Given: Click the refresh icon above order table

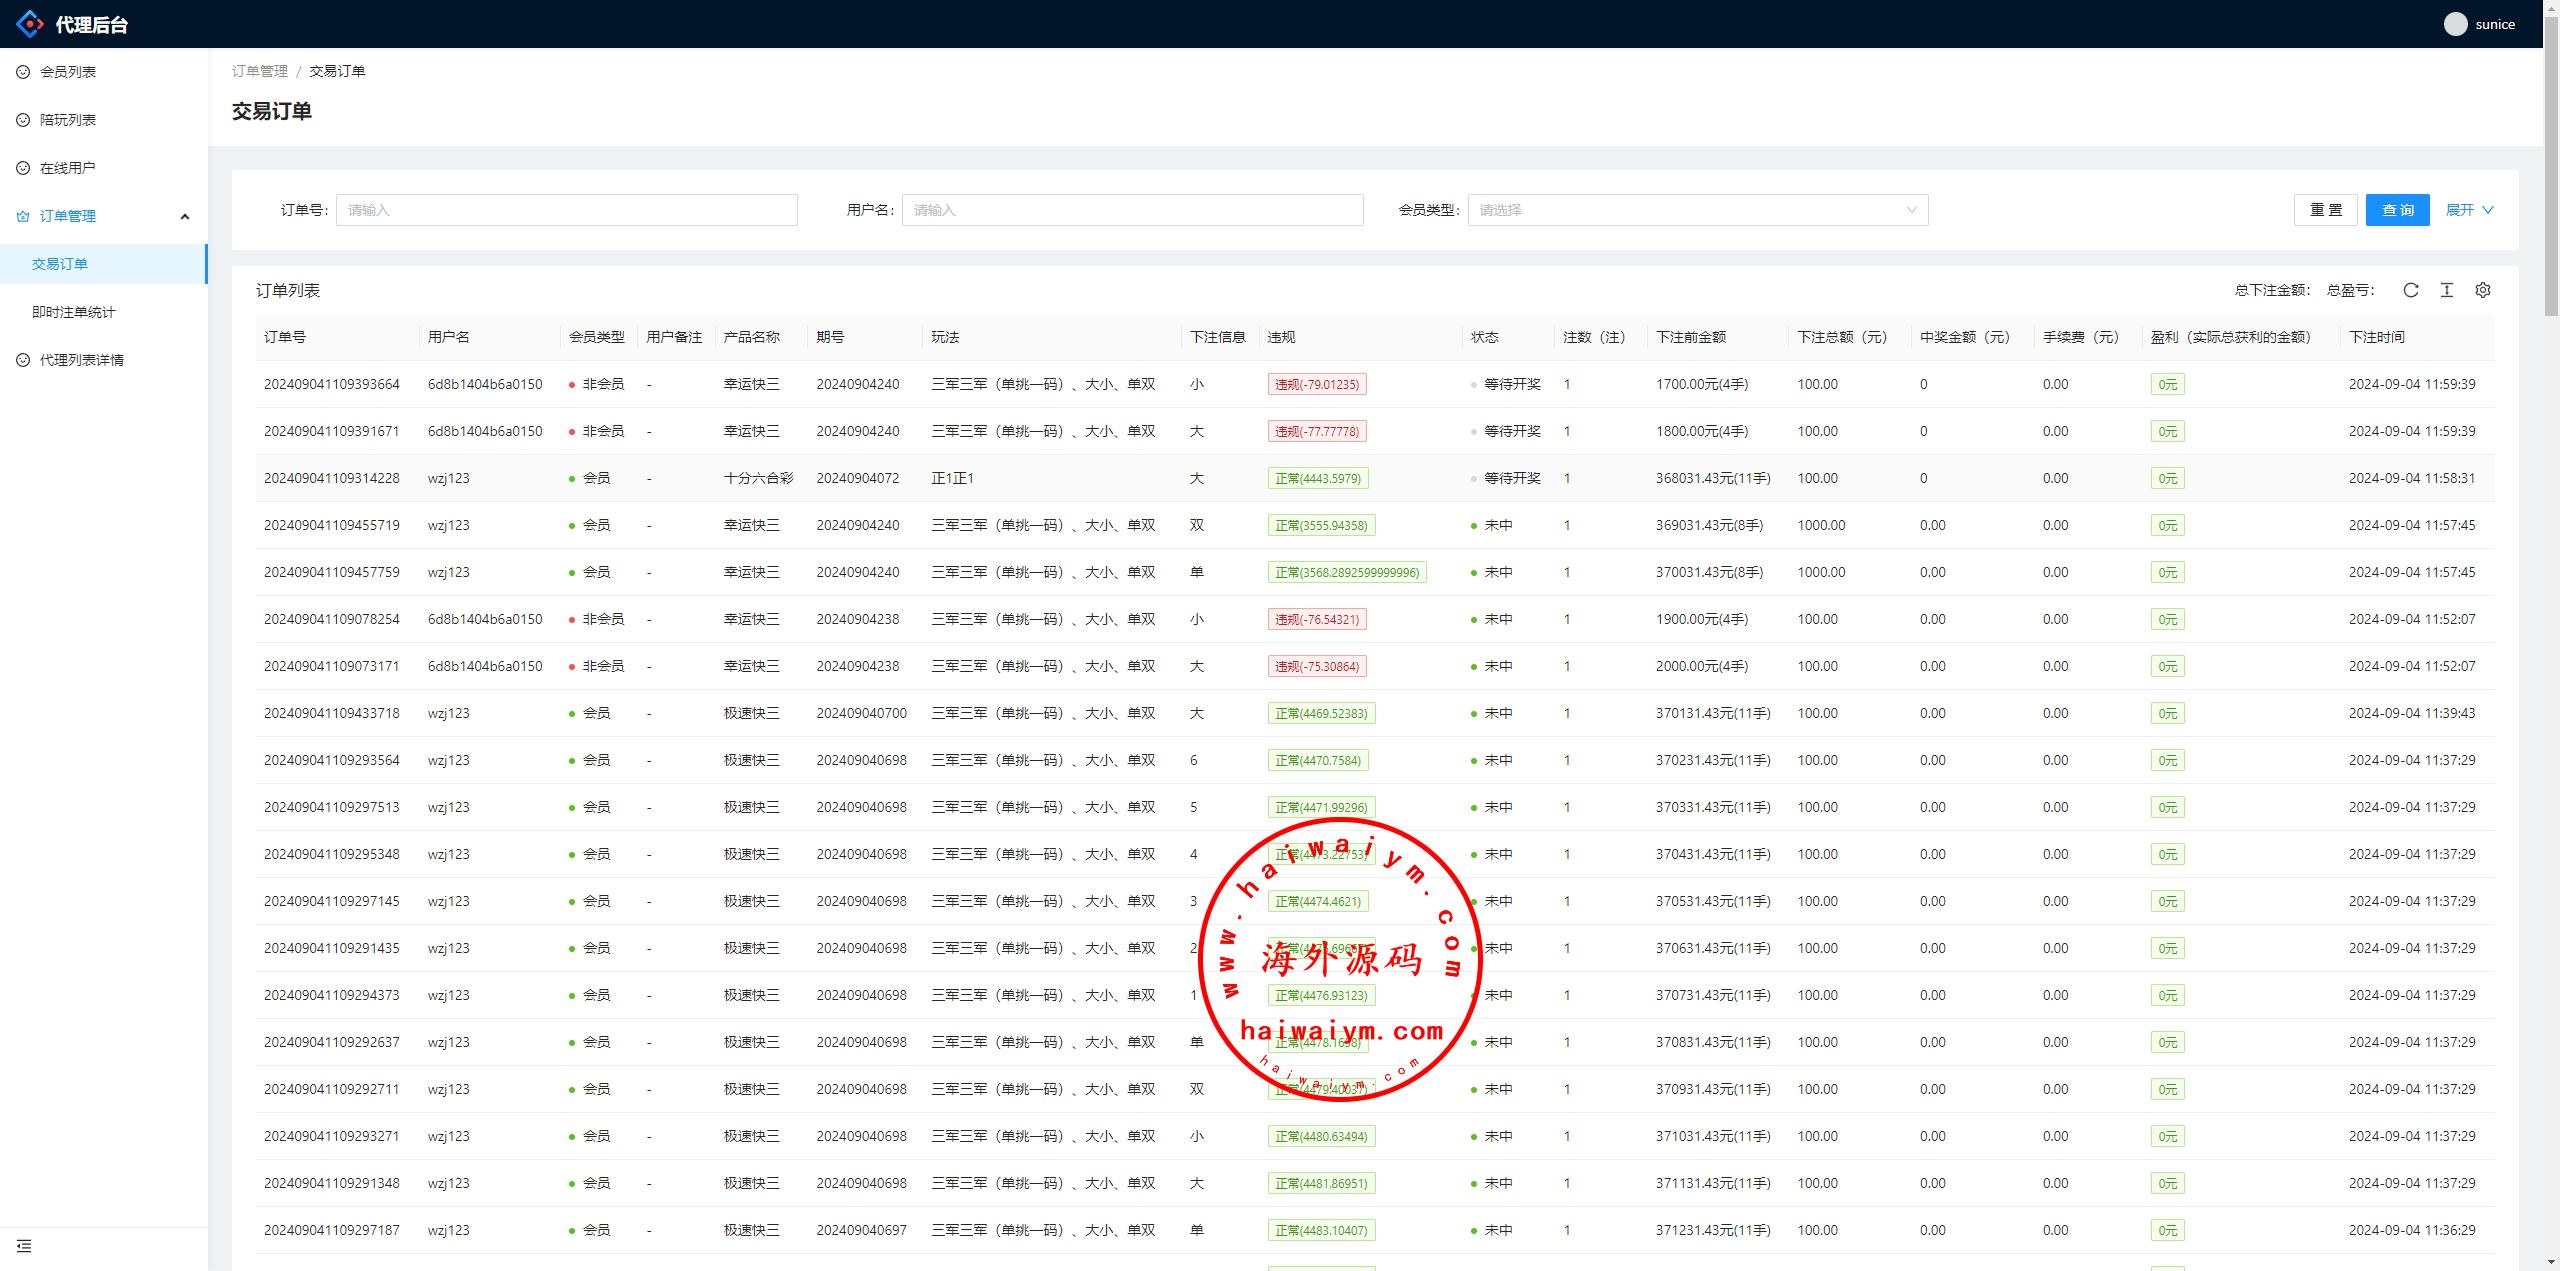Looking at the screenshot, I should tap(2410, 290).
